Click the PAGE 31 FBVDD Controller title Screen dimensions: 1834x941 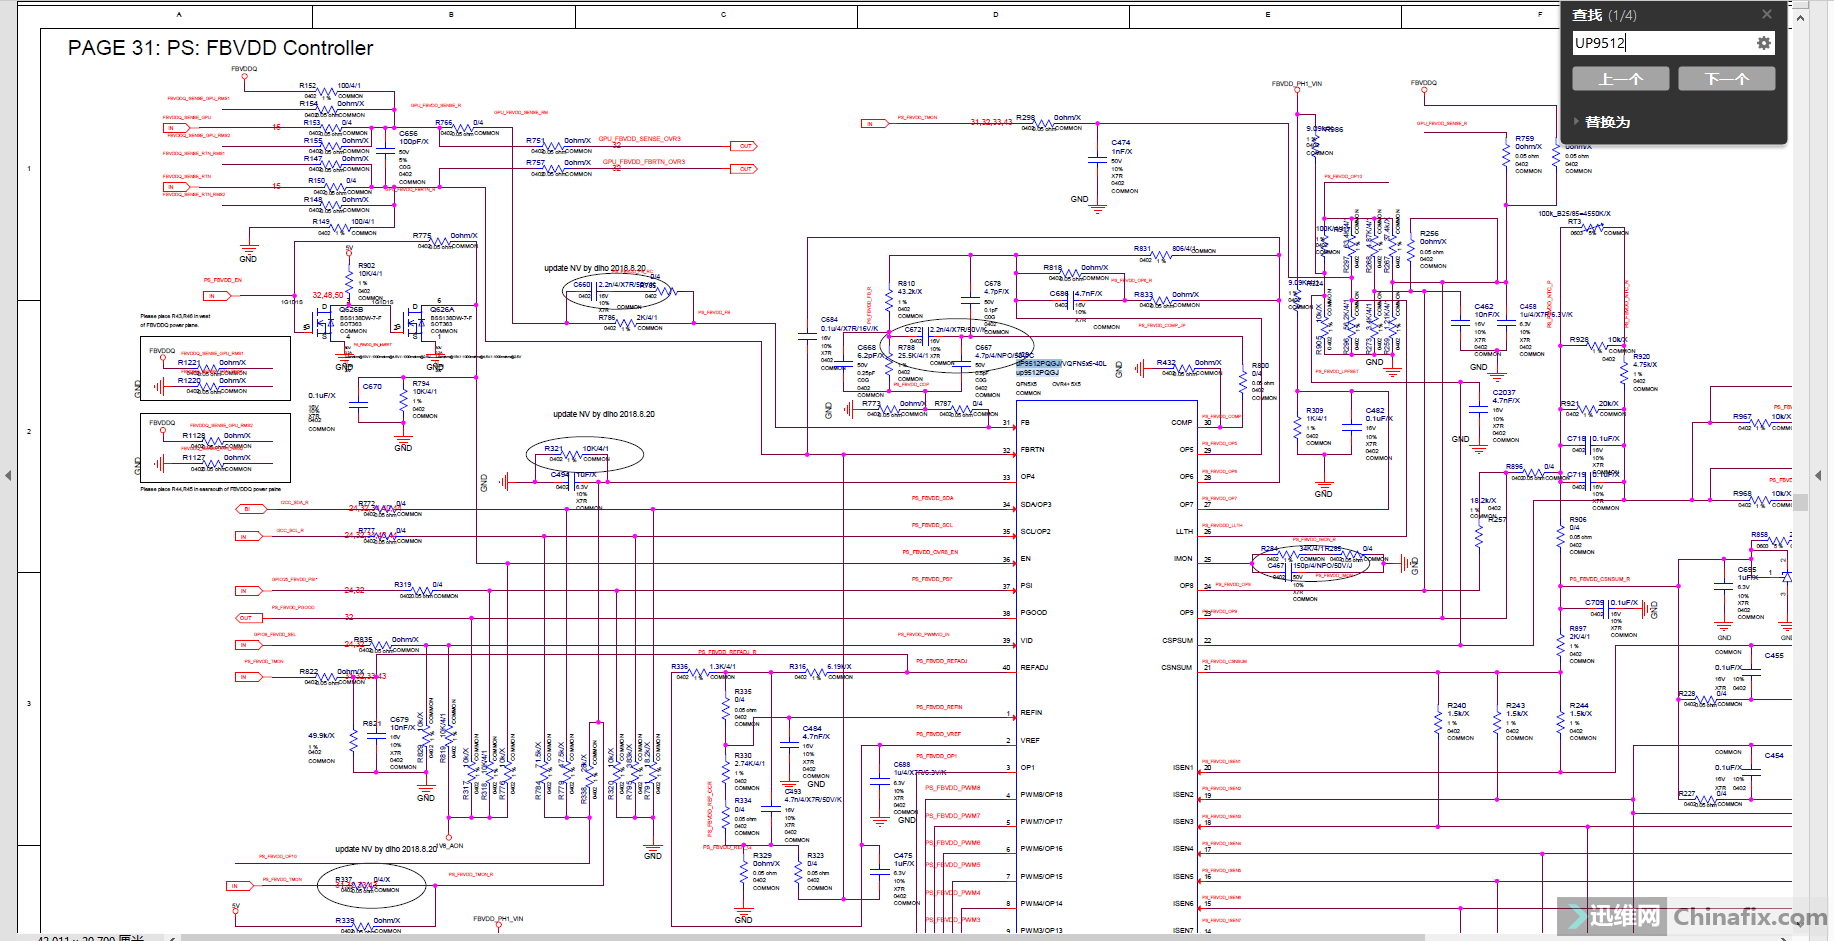click(220, 48)
